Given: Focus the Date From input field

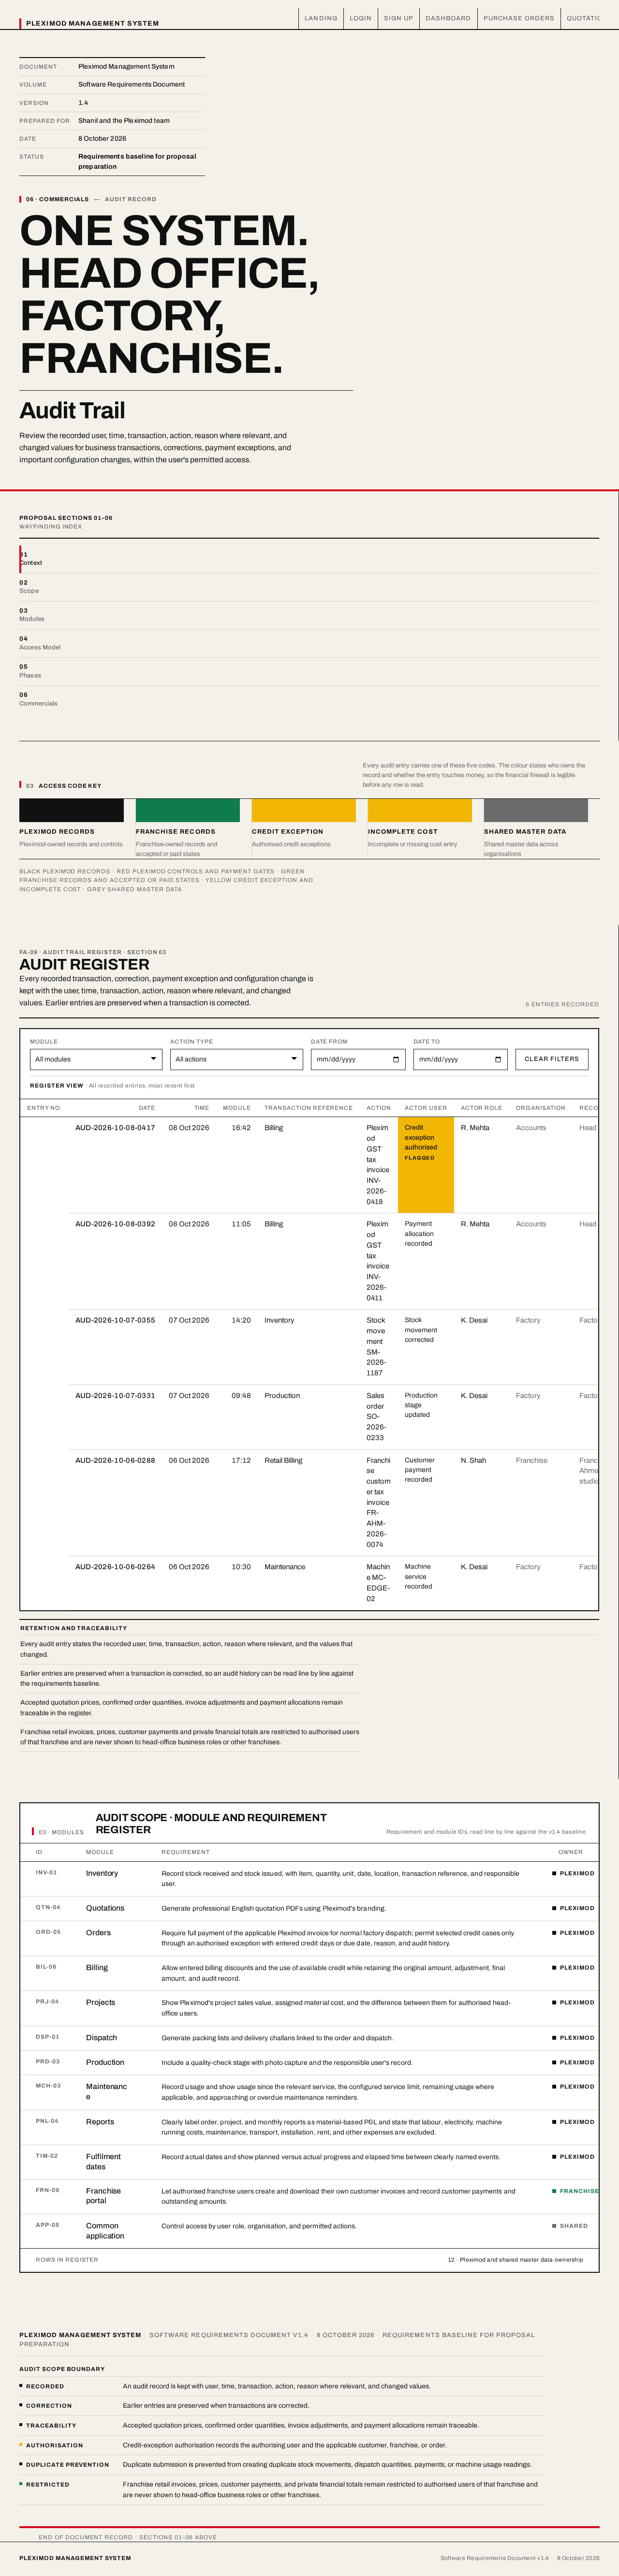Looking at the screenshot, I should pos(358,1059).
